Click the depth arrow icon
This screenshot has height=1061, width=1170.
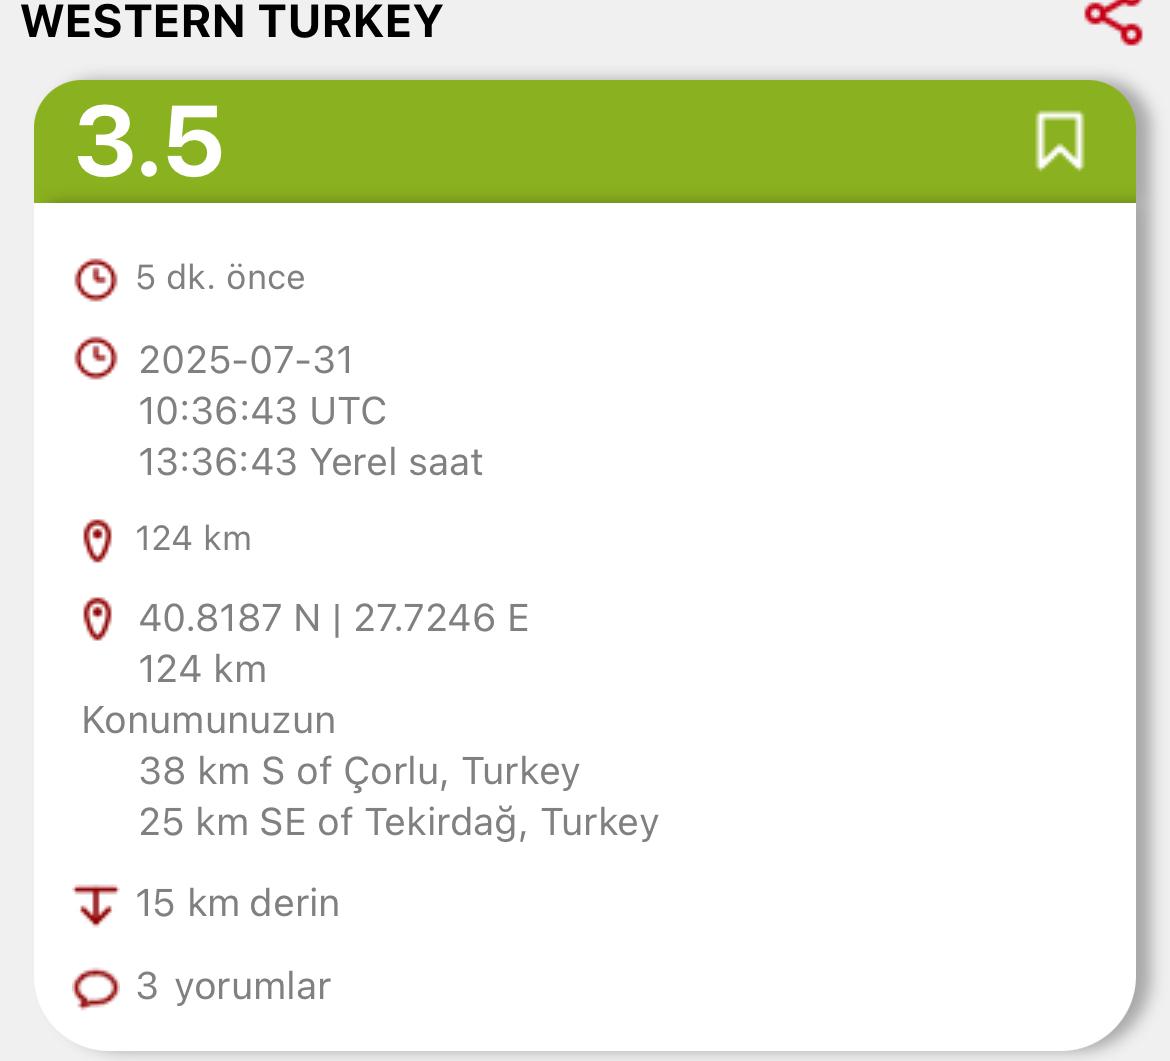point(96,904)
